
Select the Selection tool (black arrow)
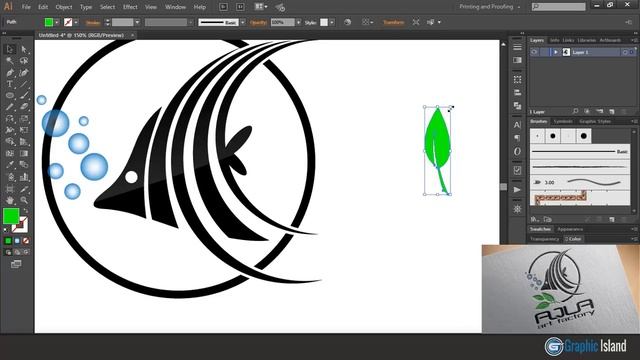[x=10, y=49]
